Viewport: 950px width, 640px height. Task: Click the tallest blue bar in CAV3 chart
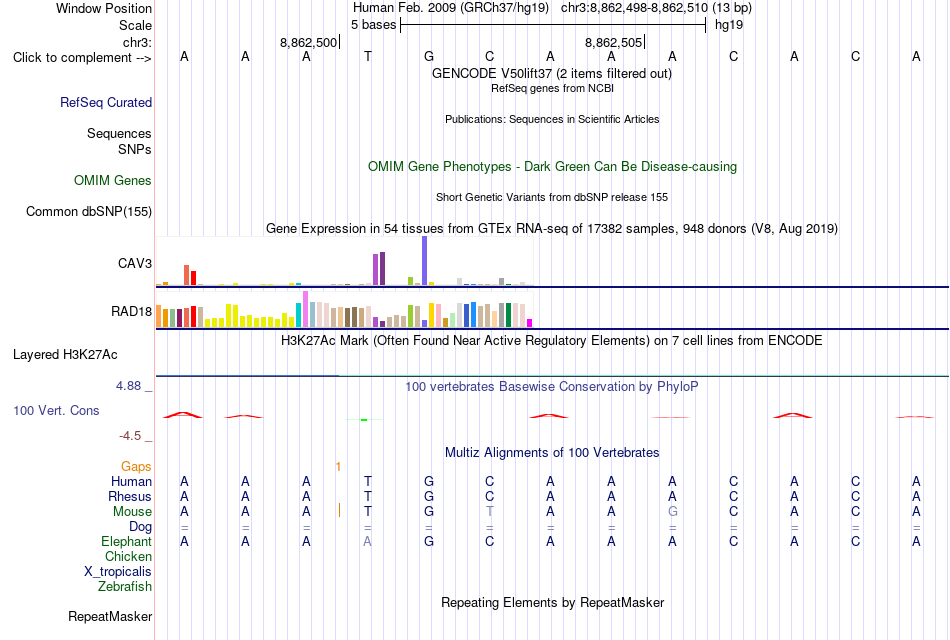425,261
